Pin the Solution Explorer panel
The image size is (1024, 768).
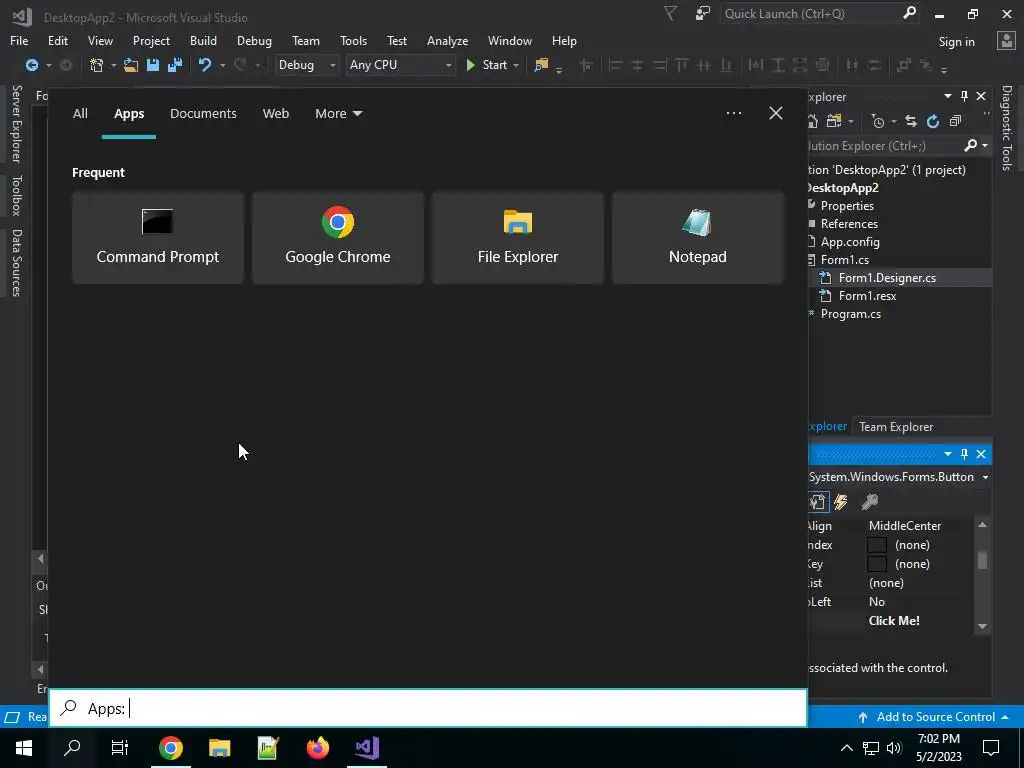pos(964,97)
